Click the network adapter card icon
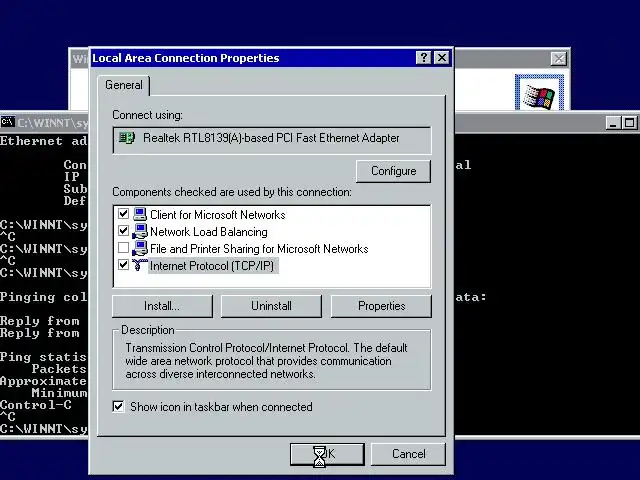 coord(126,138)
